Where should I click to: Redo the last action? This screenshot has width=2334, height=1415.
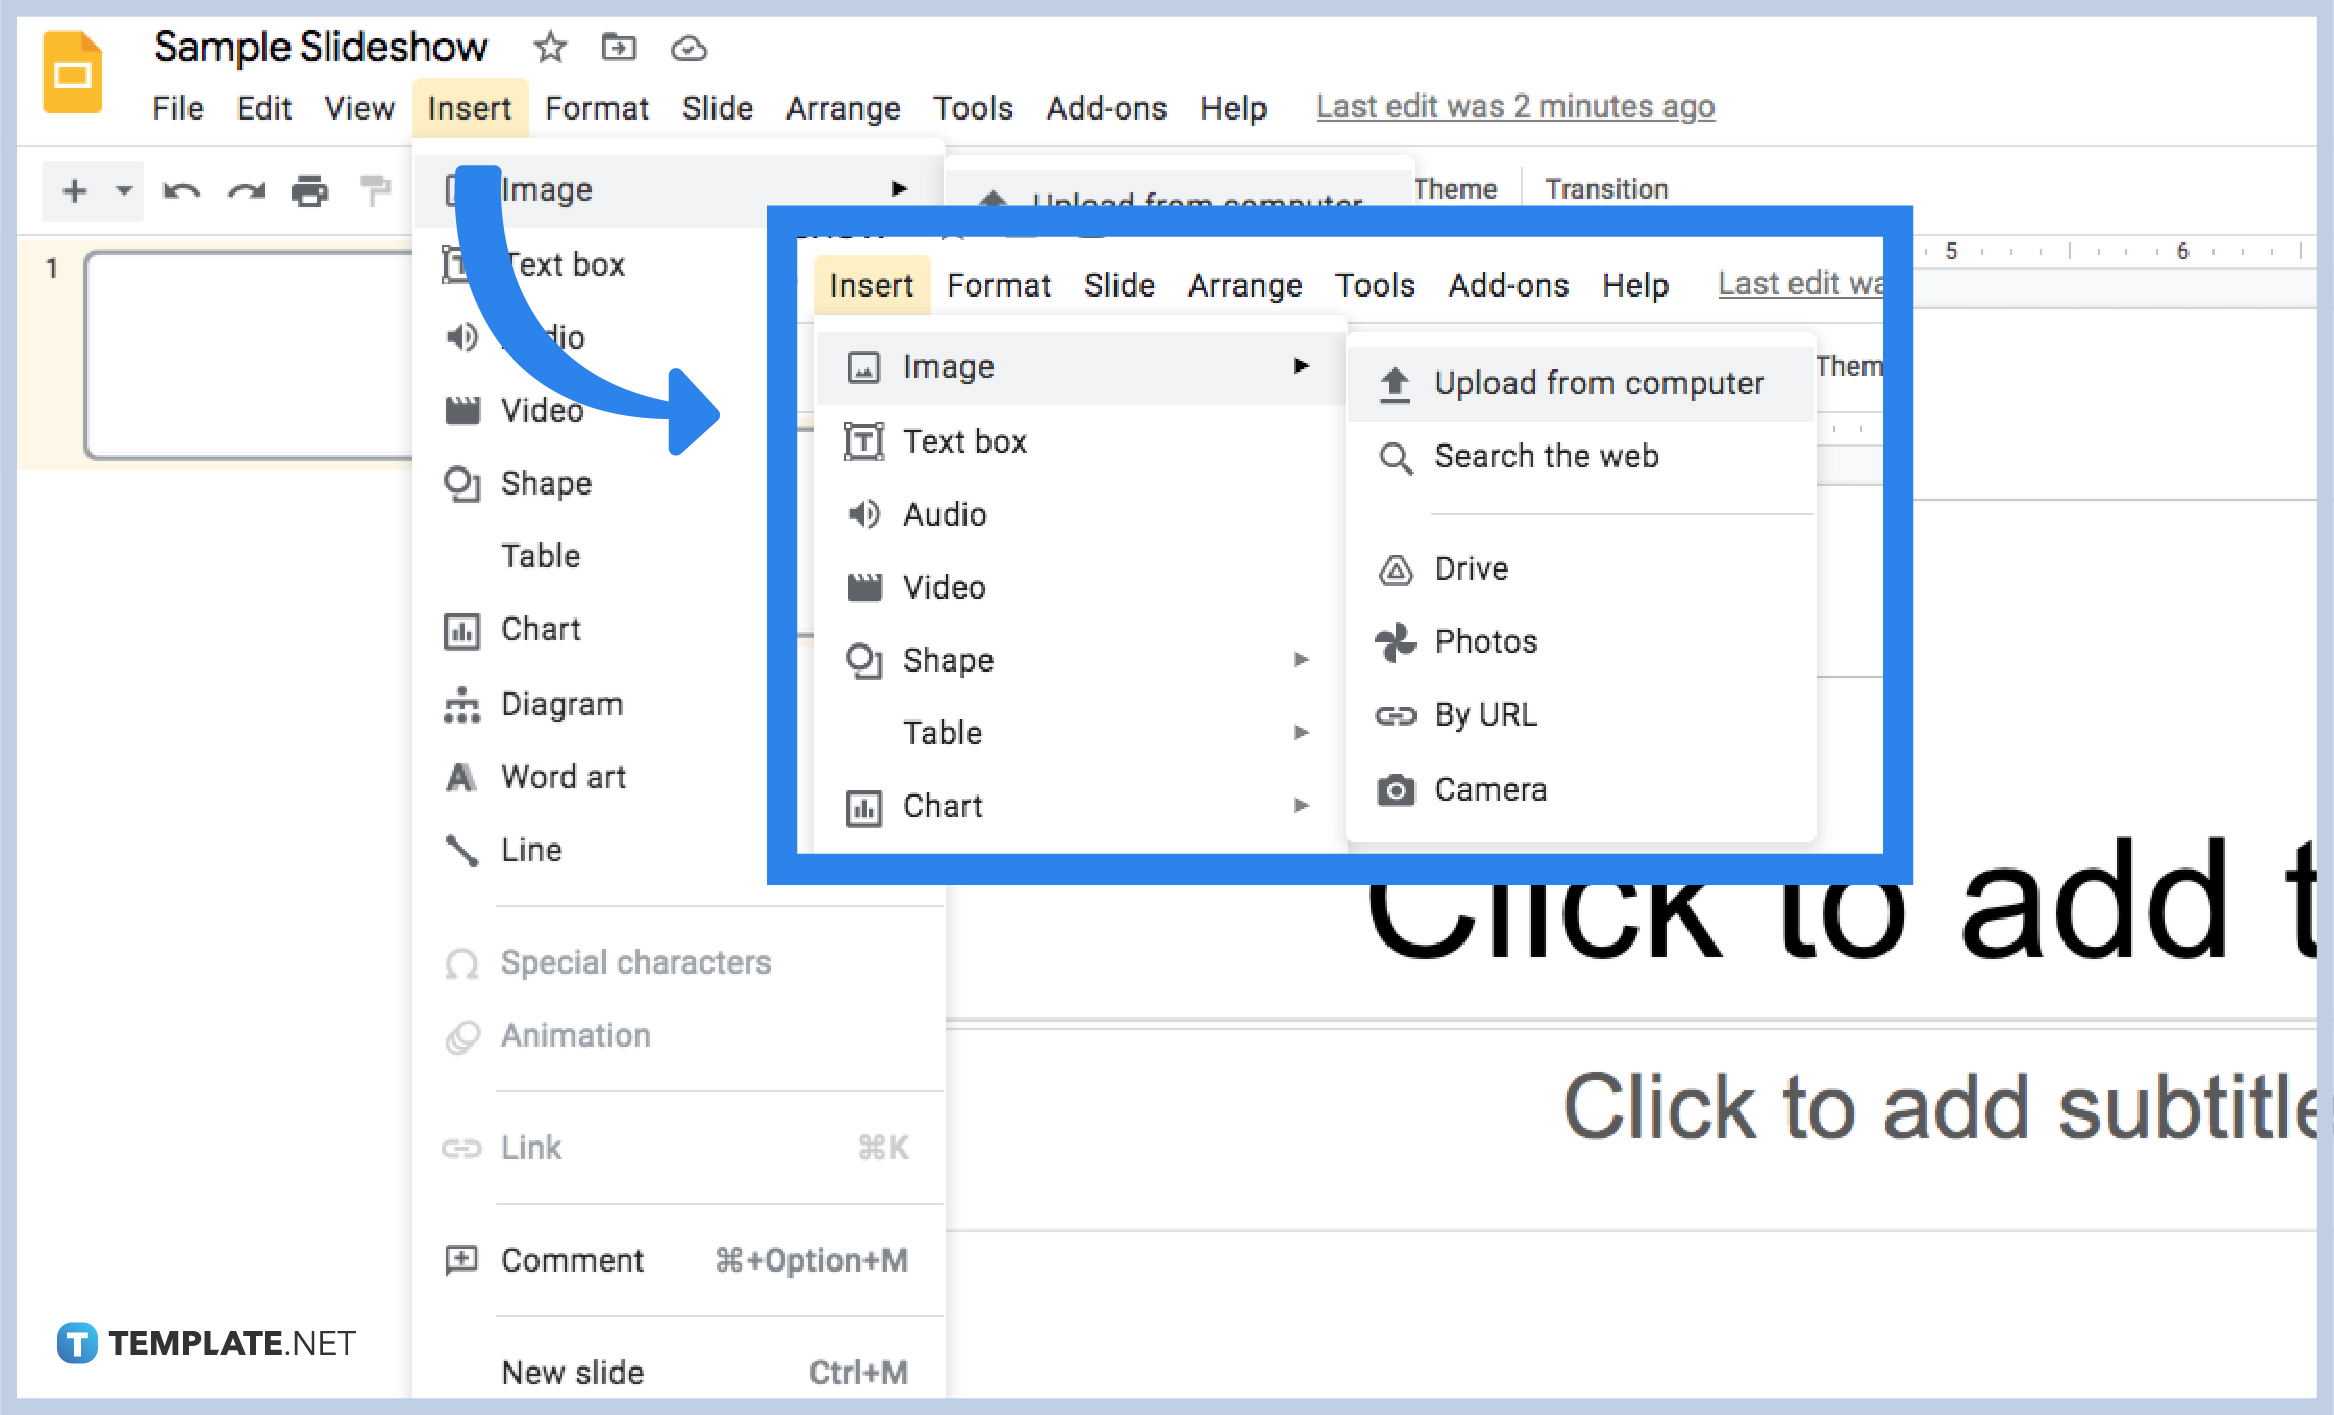247,190
